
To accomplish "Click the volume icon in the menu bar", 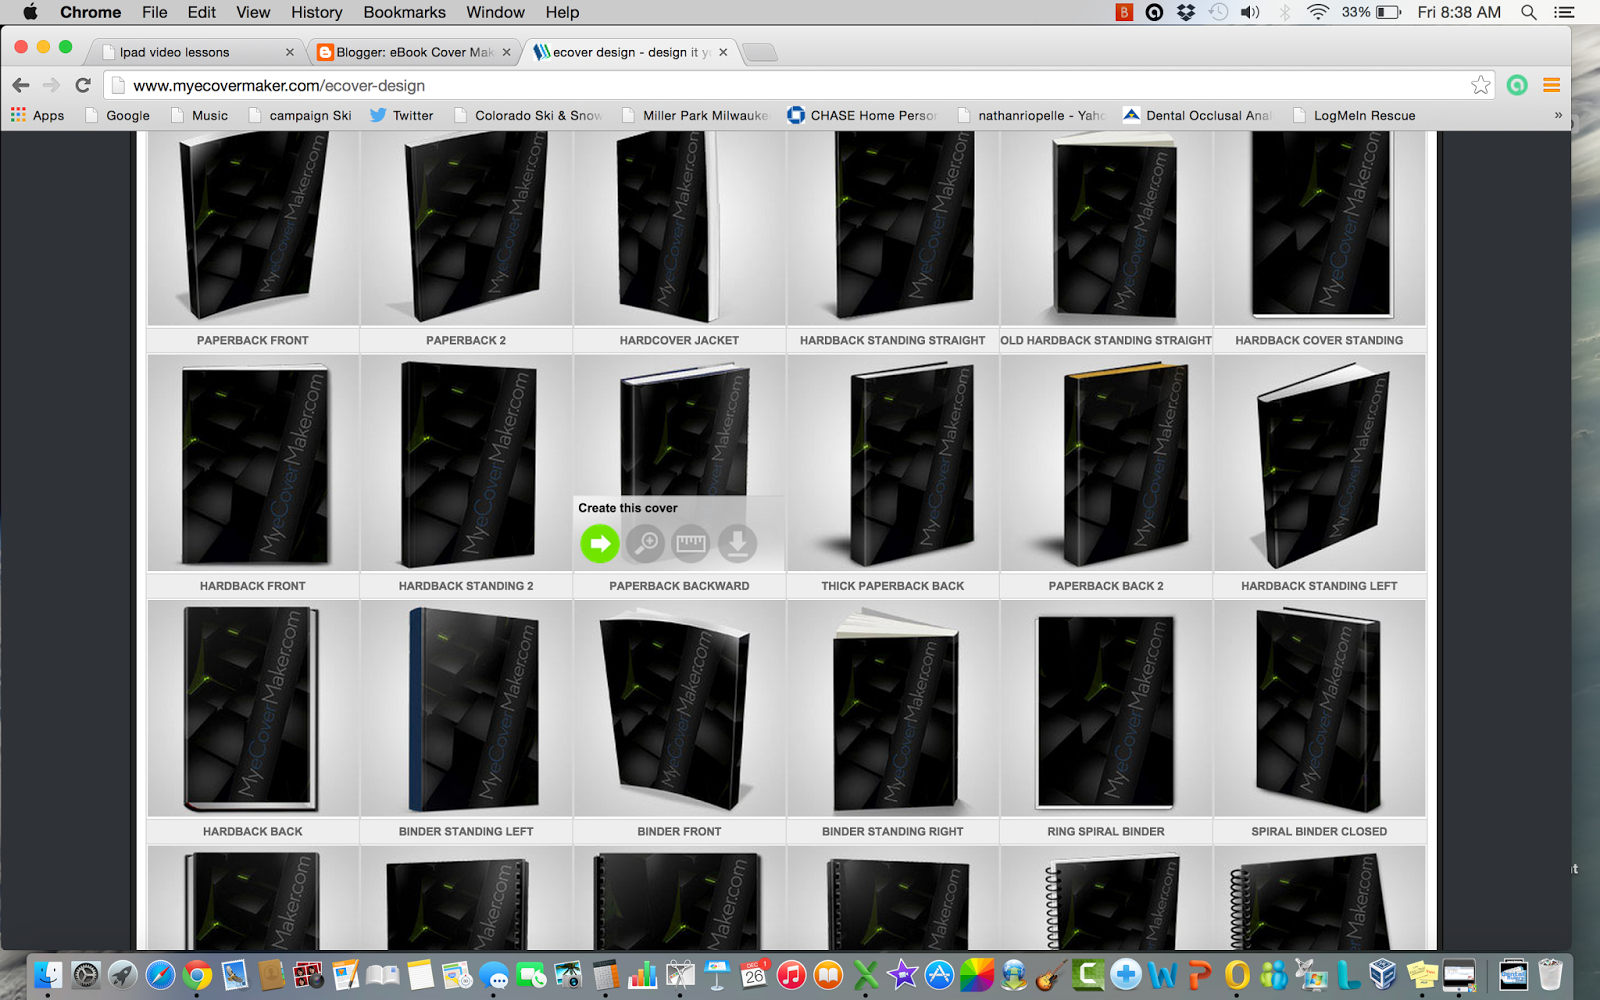I will 1250,12.
